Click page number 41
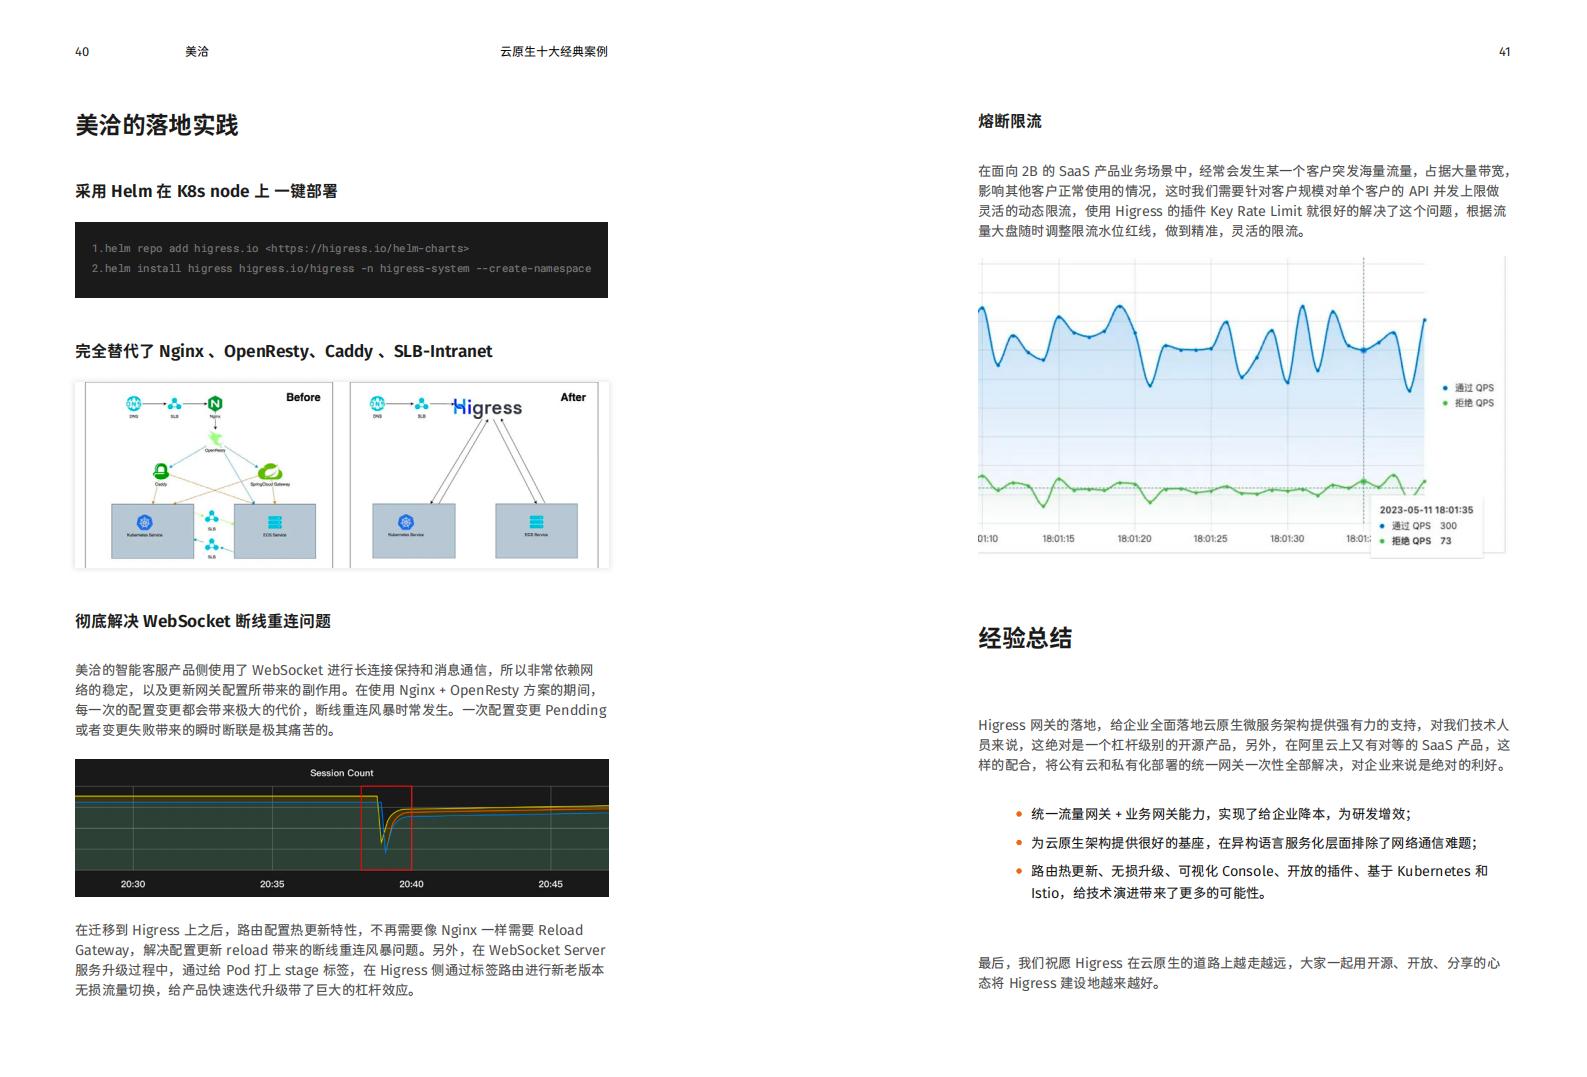 click(x=1504, y=52)
